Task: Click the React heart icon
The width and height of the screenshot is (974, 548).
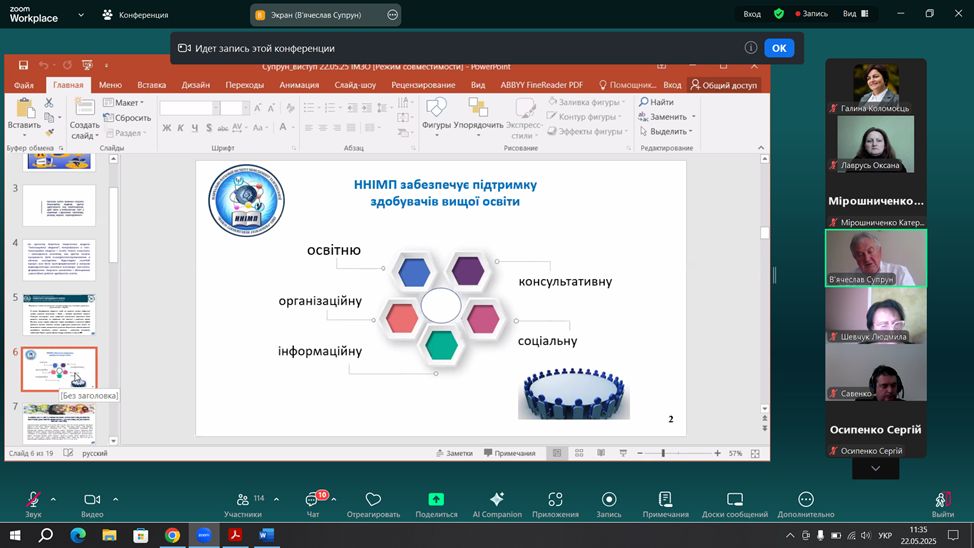Action: pyautogui.click(x=373, y=500)
